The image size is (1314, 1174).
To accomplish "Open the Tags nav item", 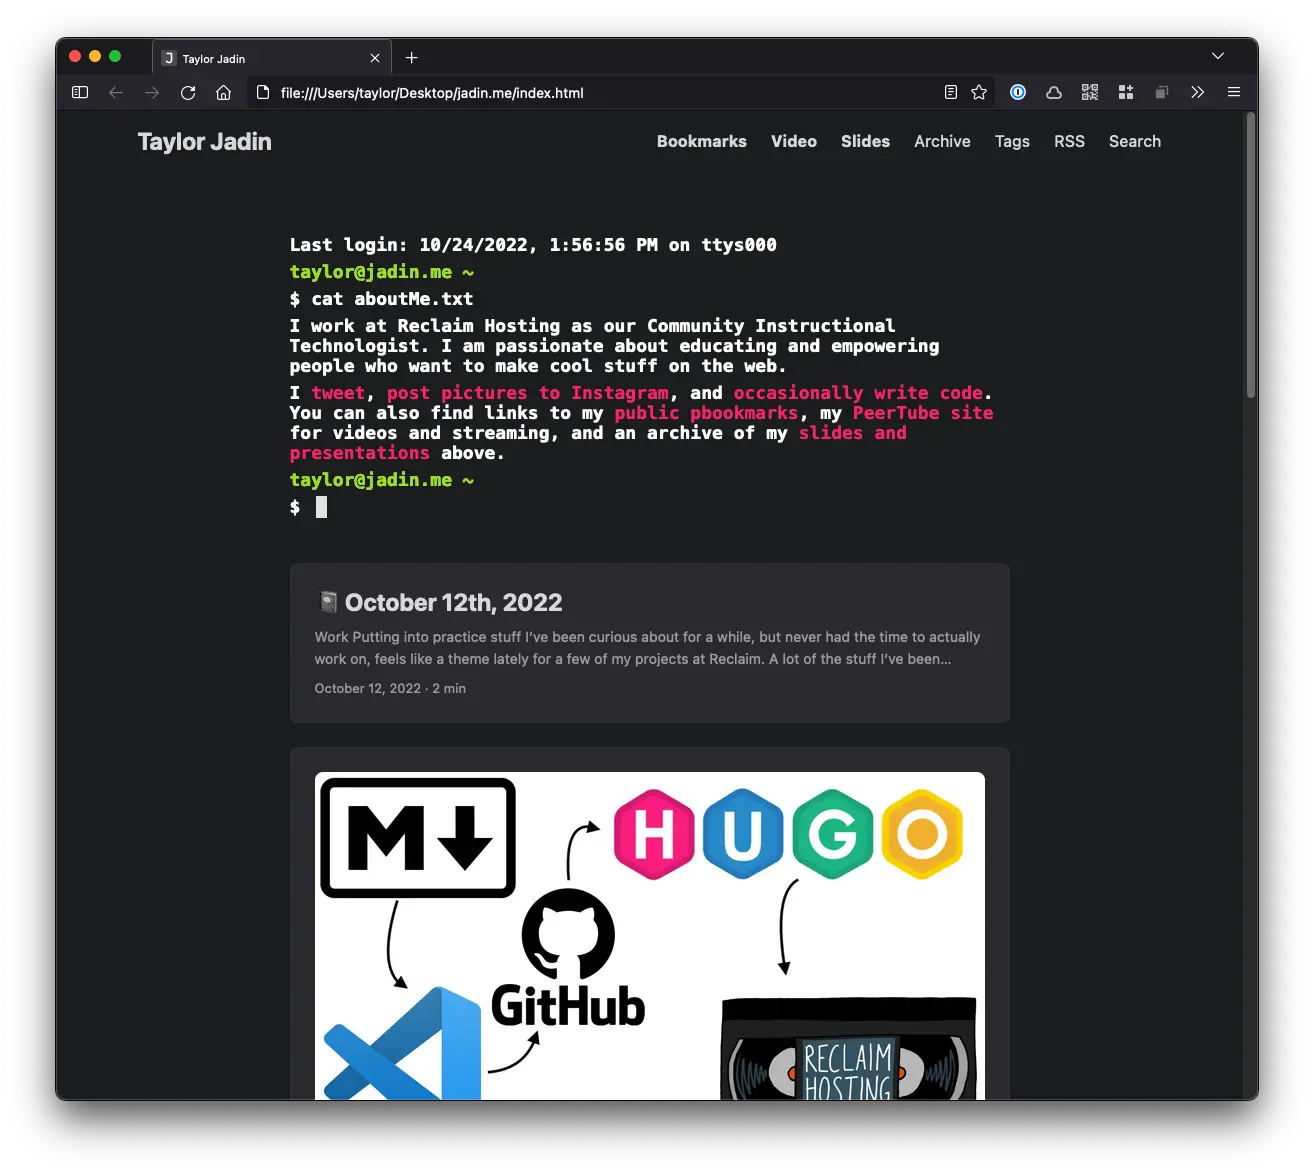I will tap(1012, 142).
